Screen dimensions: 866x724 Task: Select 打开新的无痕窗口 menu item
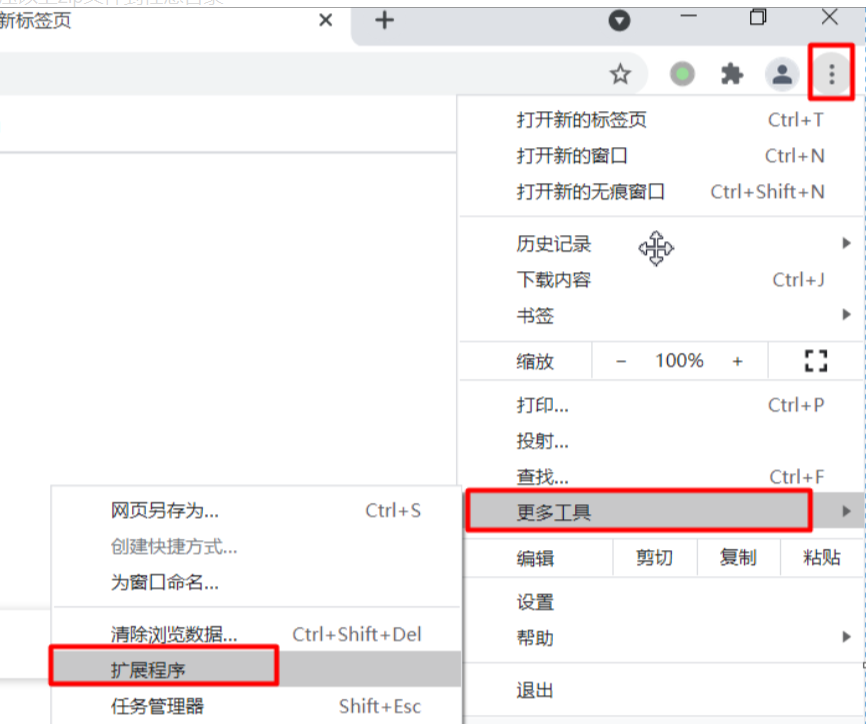click(x=662, y=192)
